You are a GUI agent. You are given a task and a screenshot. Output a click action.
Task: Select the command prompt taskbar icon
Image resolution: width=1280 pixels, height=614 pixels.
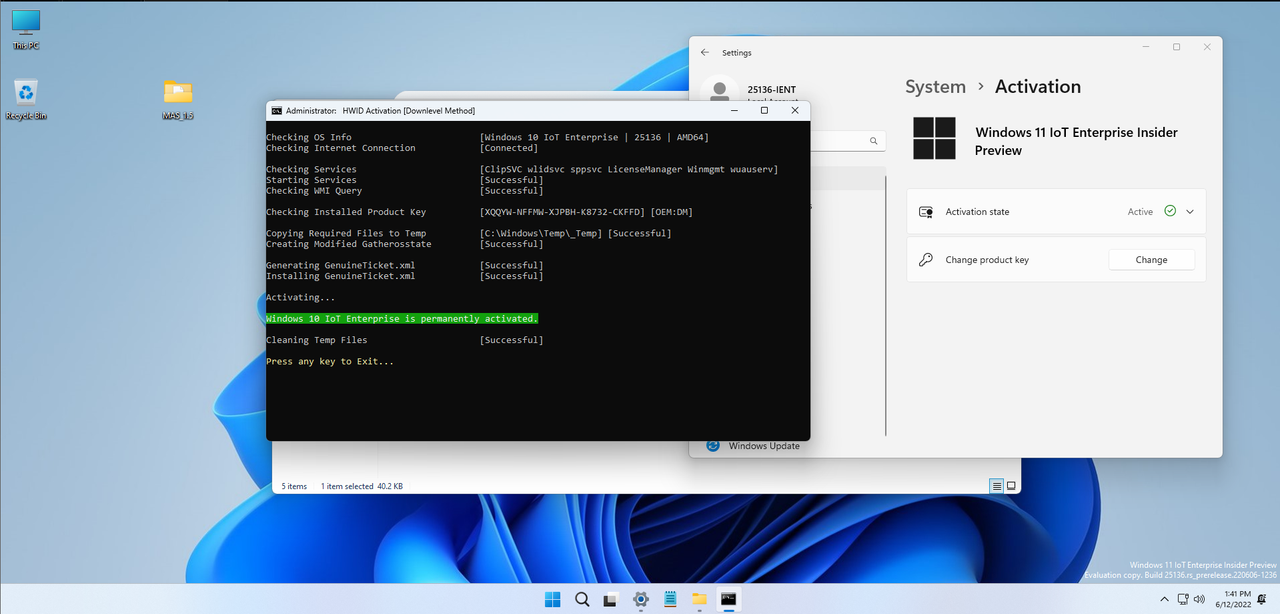[729, 599]
